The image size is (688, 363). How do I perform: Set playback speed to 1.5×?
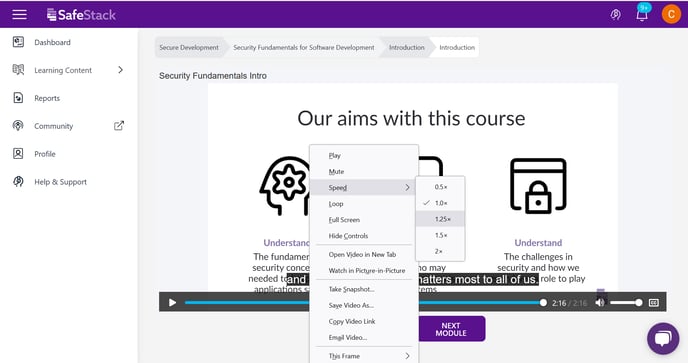click(x=440, y=235)
